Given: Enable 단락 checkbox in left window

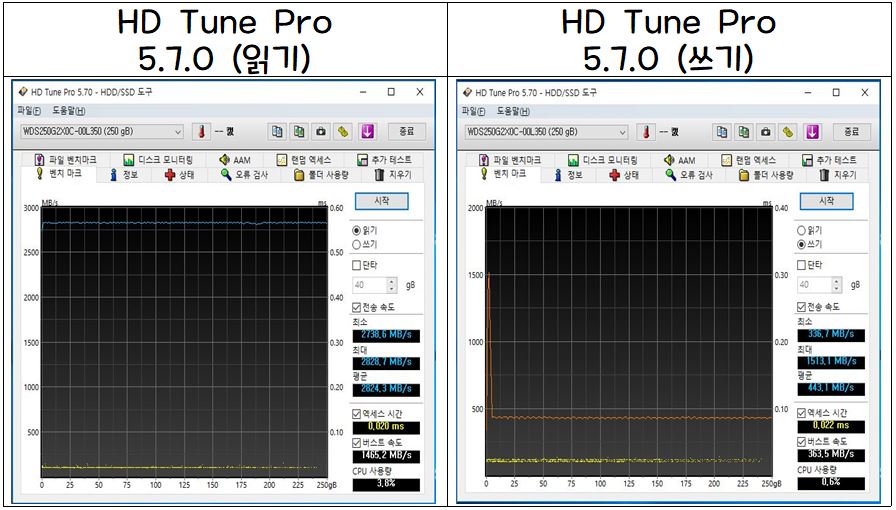Looking at the screenshot, I should (x=357, y=265).
